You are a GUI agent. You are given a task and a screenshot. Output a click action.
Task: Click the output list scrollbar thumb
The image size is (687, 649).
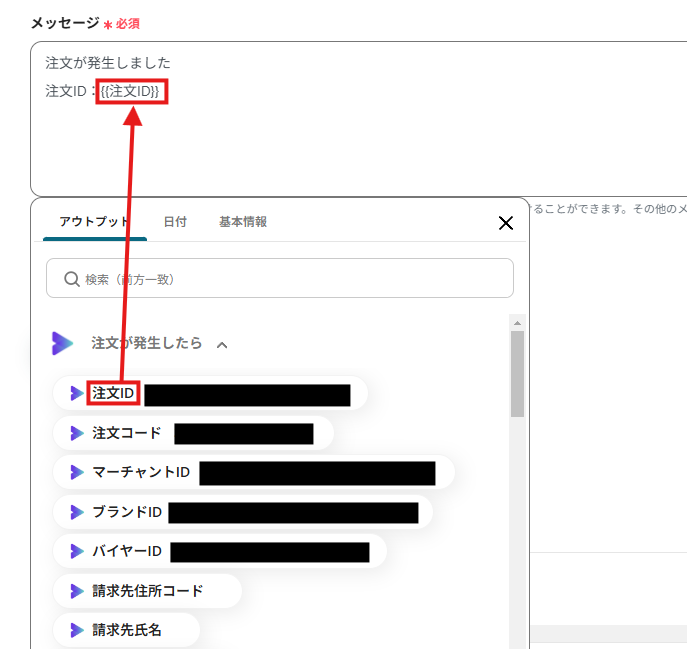(517, 374)
